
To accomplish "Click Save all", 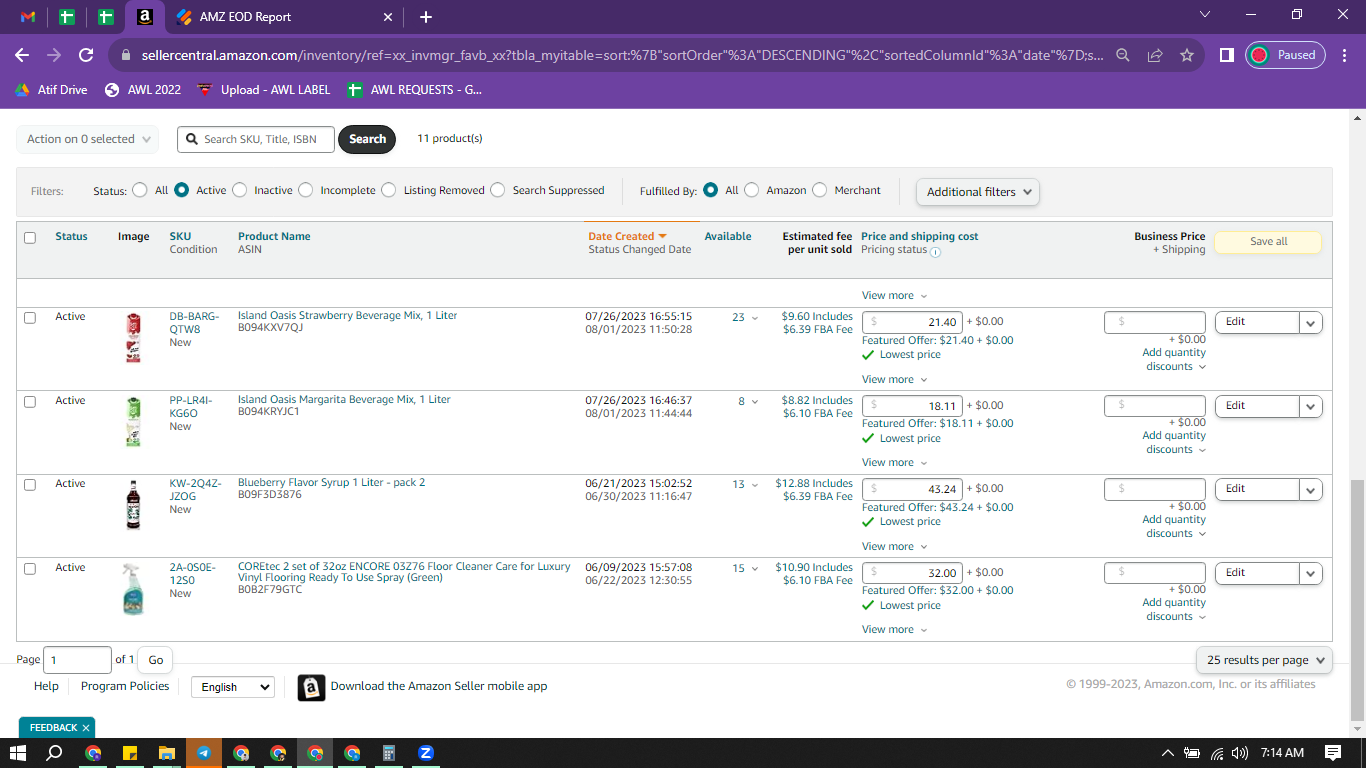I will [x=1268, y=242].
